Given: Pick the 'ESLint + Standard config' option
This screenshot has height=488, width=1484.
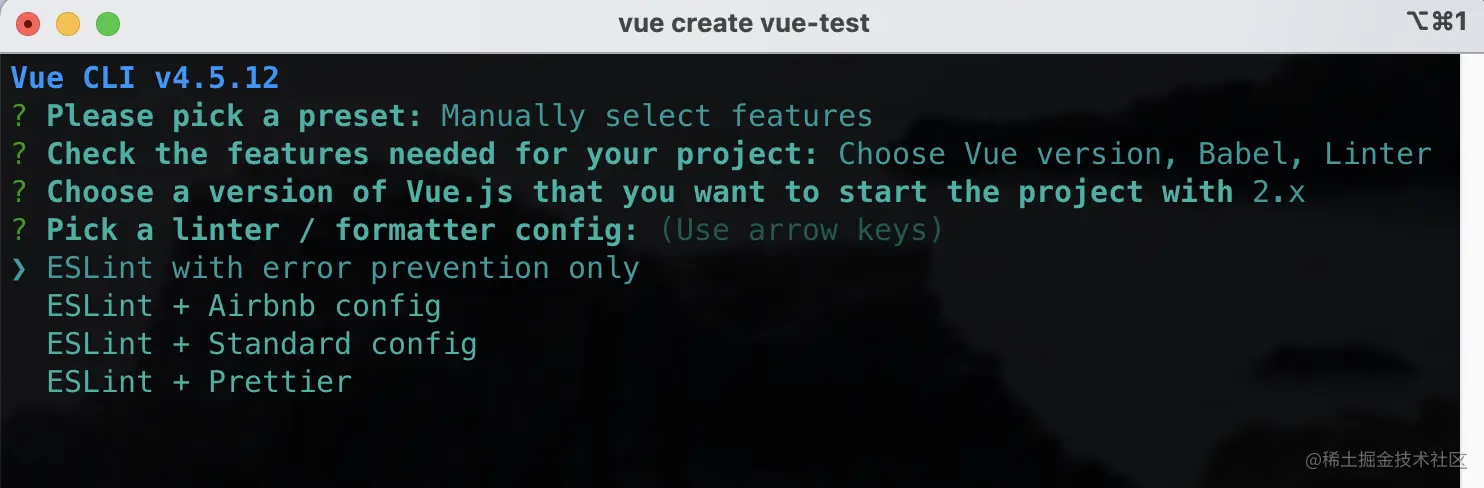Looking at the screenshot, I should coord(261,344).
